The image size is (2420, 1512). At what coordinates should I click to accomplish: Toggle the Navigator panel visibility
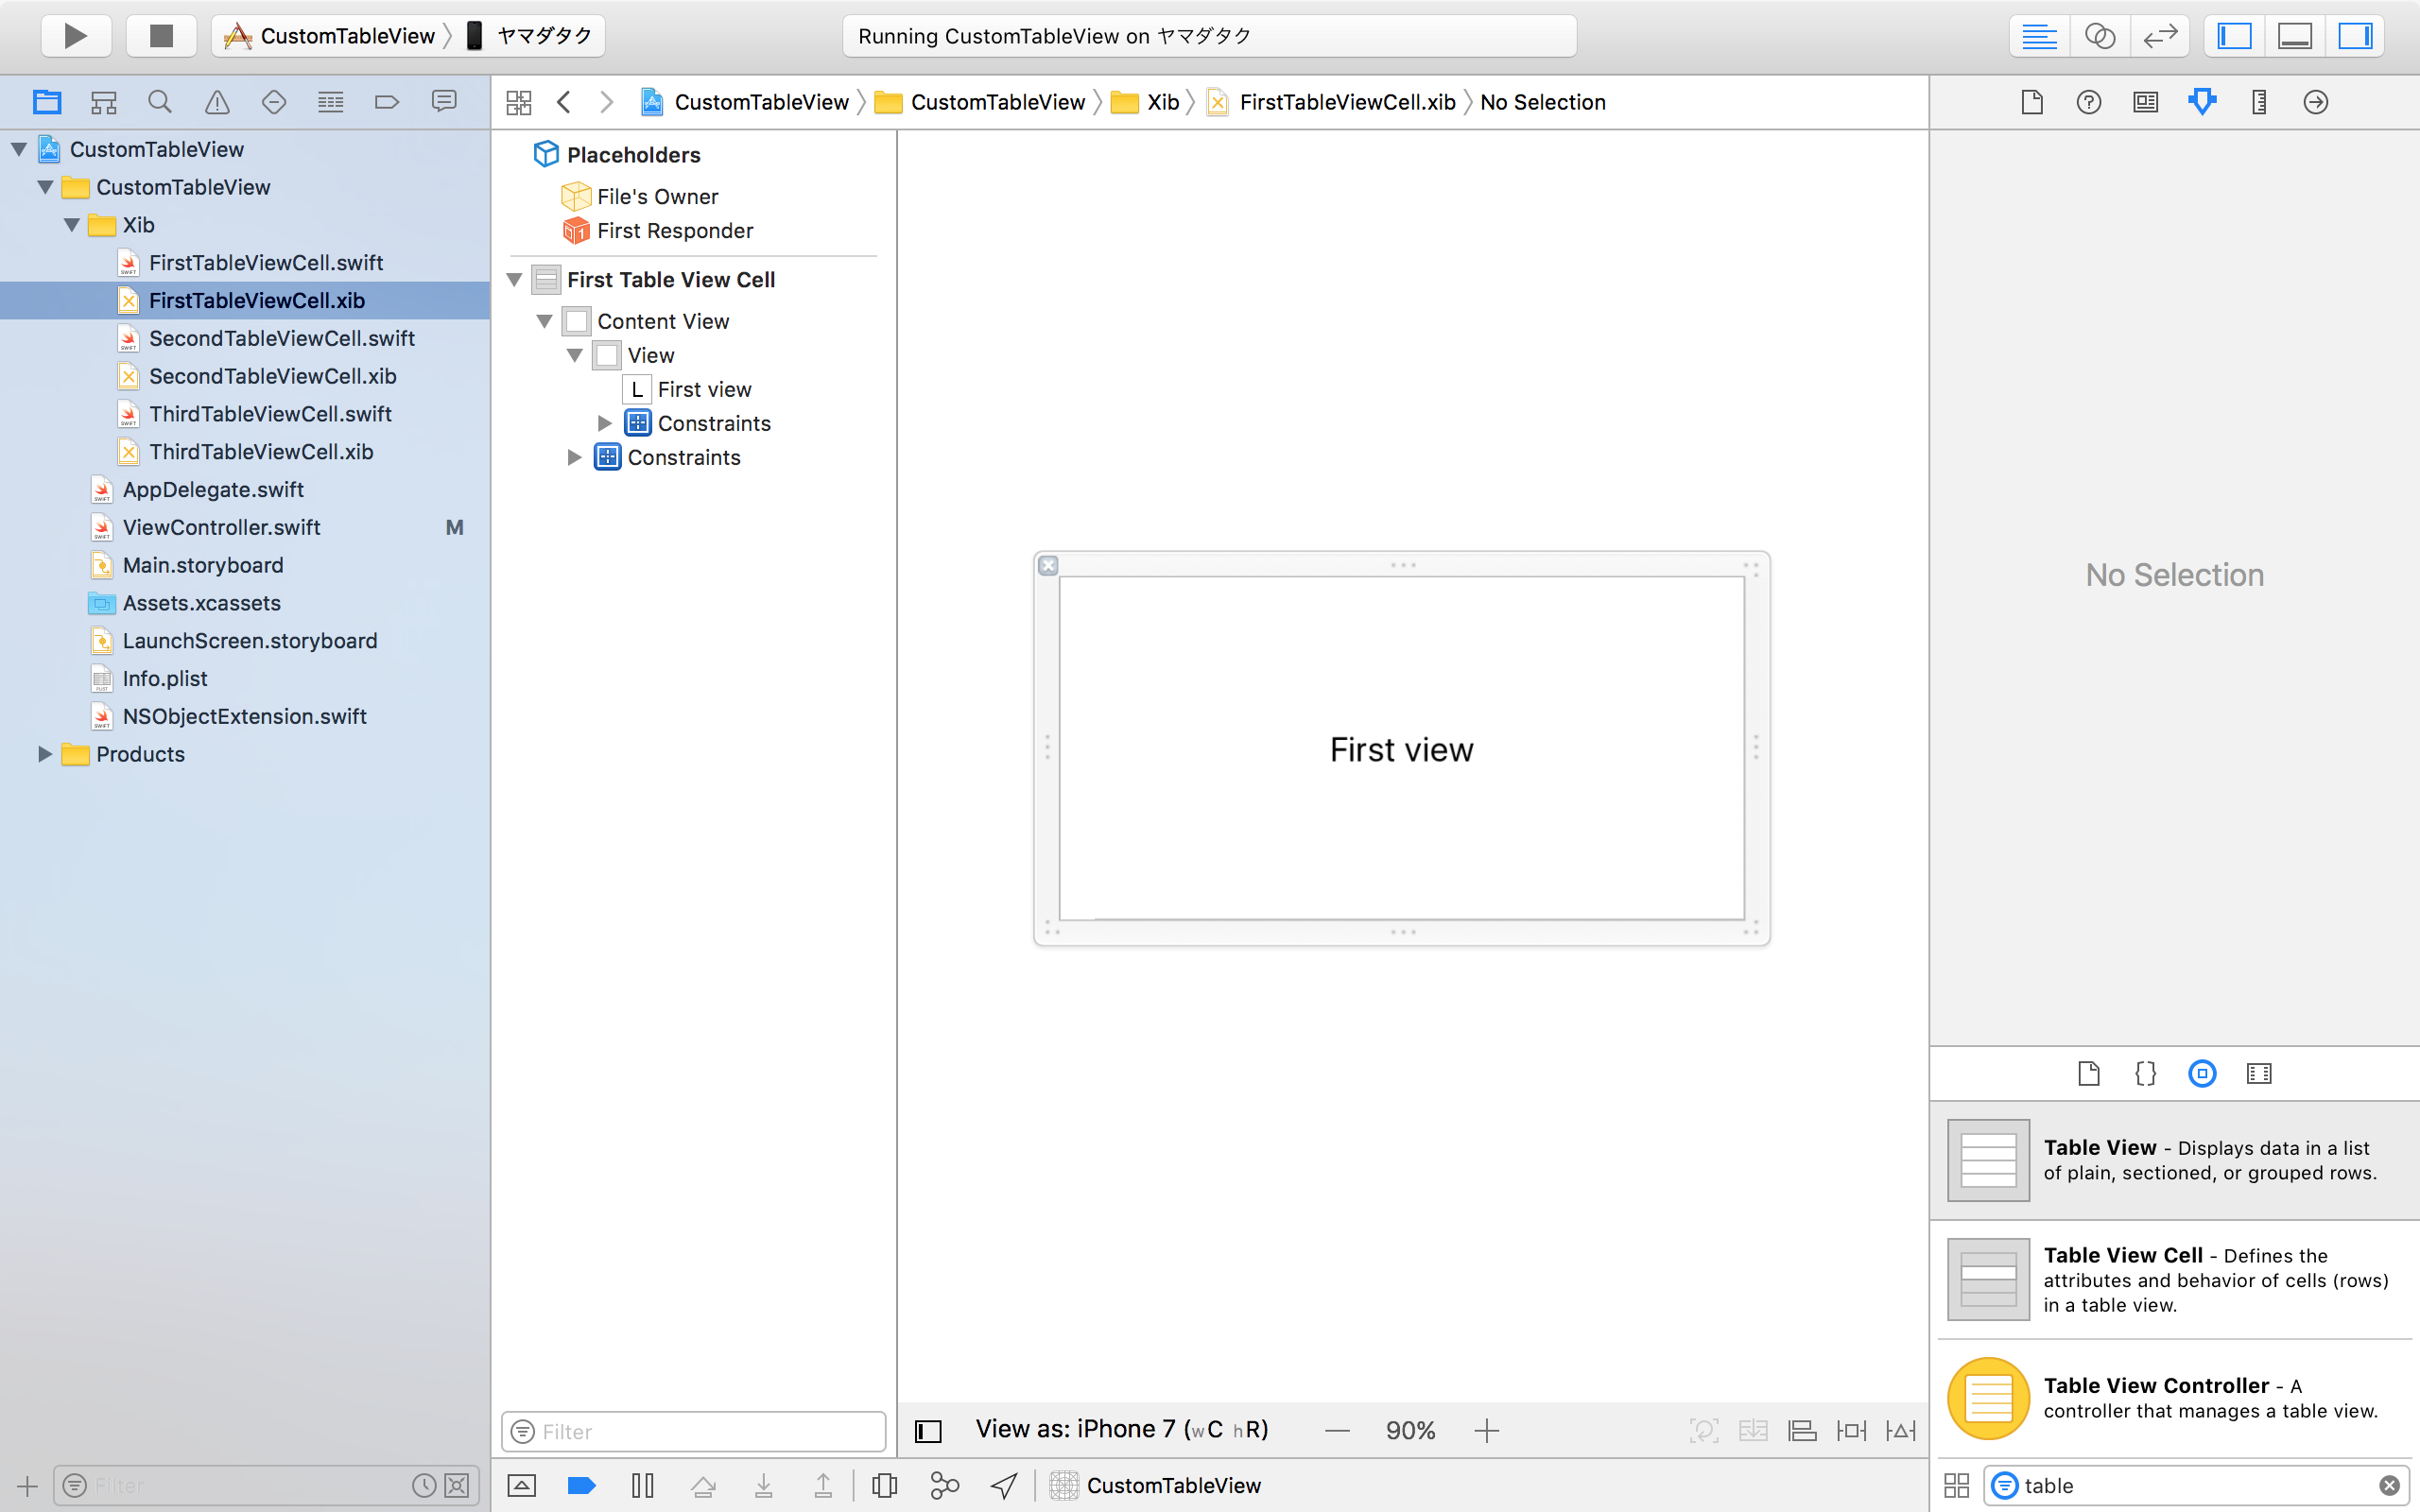(x=2234, y=36)
